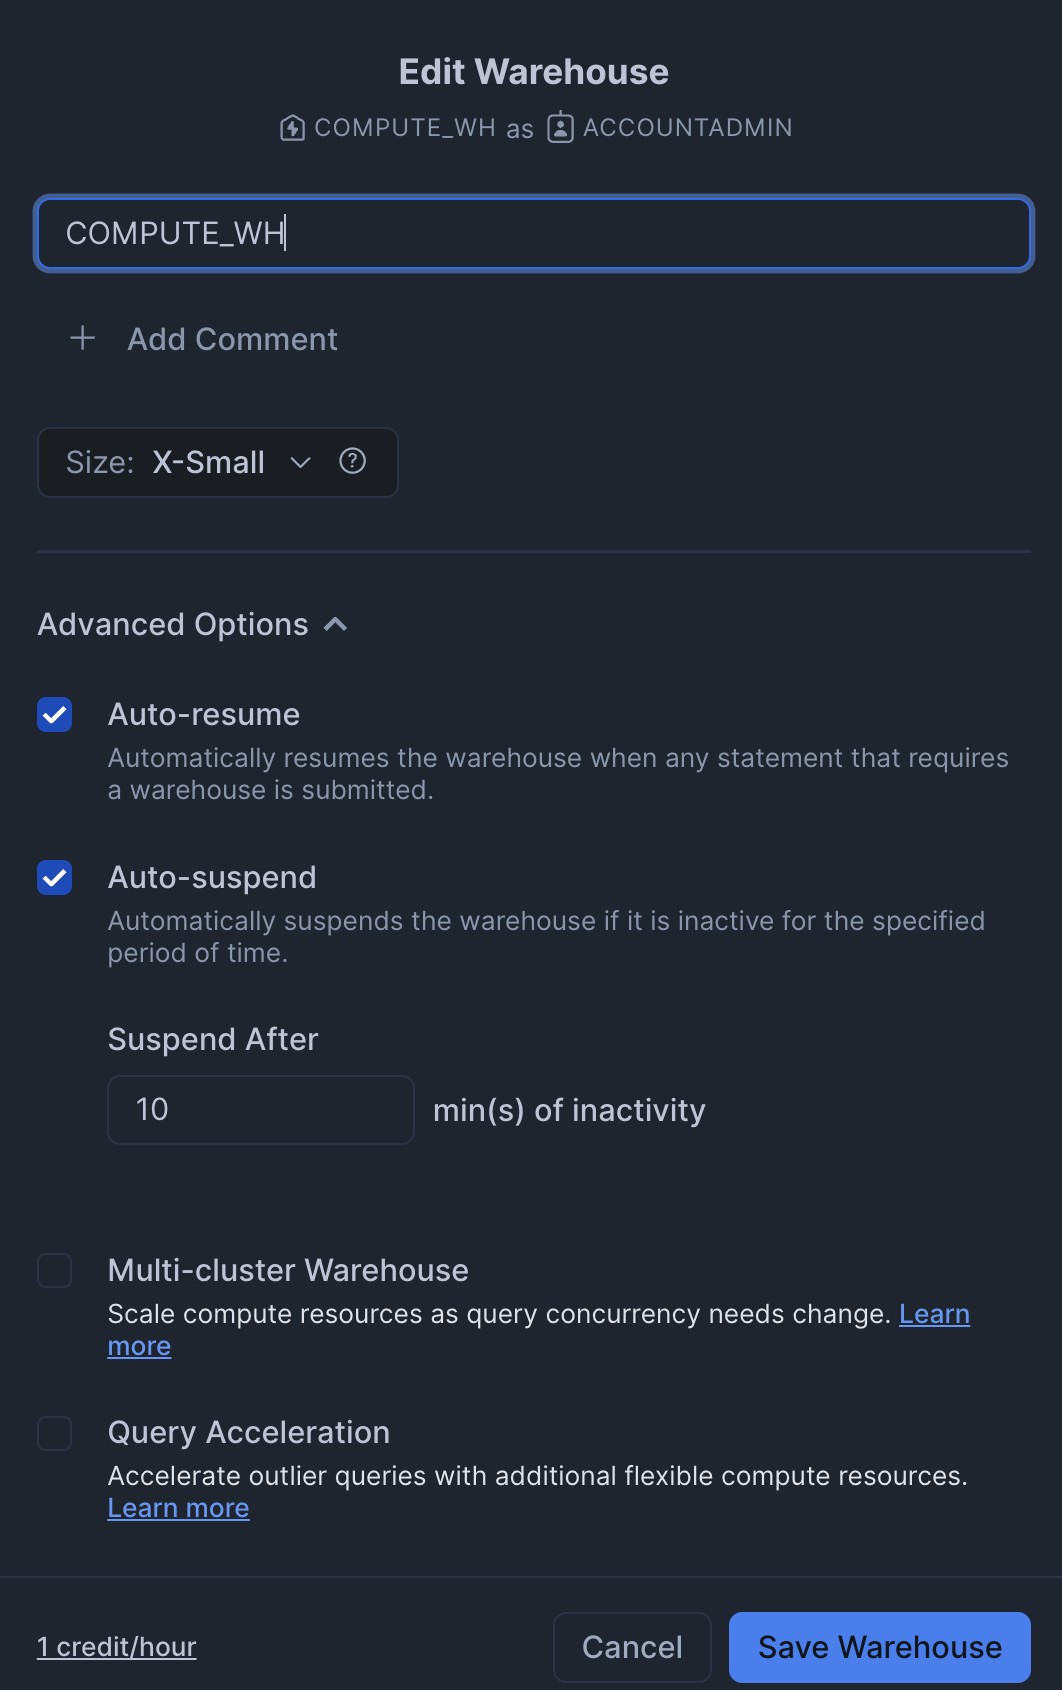Click the plus icon for Add Comment
Viewport: 1062px width, 1690px height.
(x=83, y=339)
